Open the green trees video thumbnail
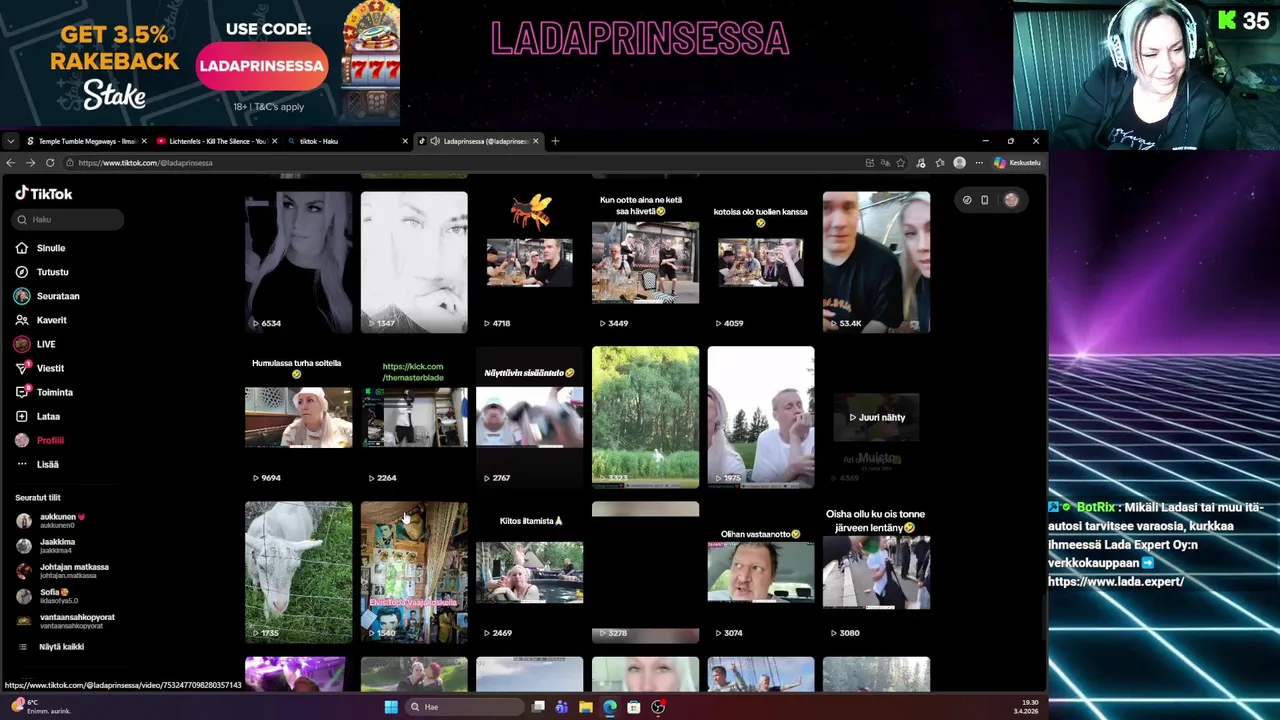 (645, 417)
